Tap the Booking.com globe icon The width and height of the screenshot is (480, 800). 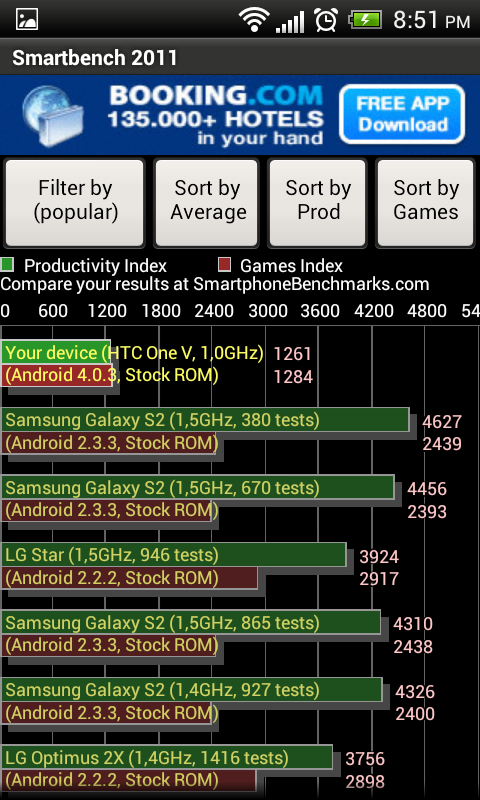pos(53,116)
